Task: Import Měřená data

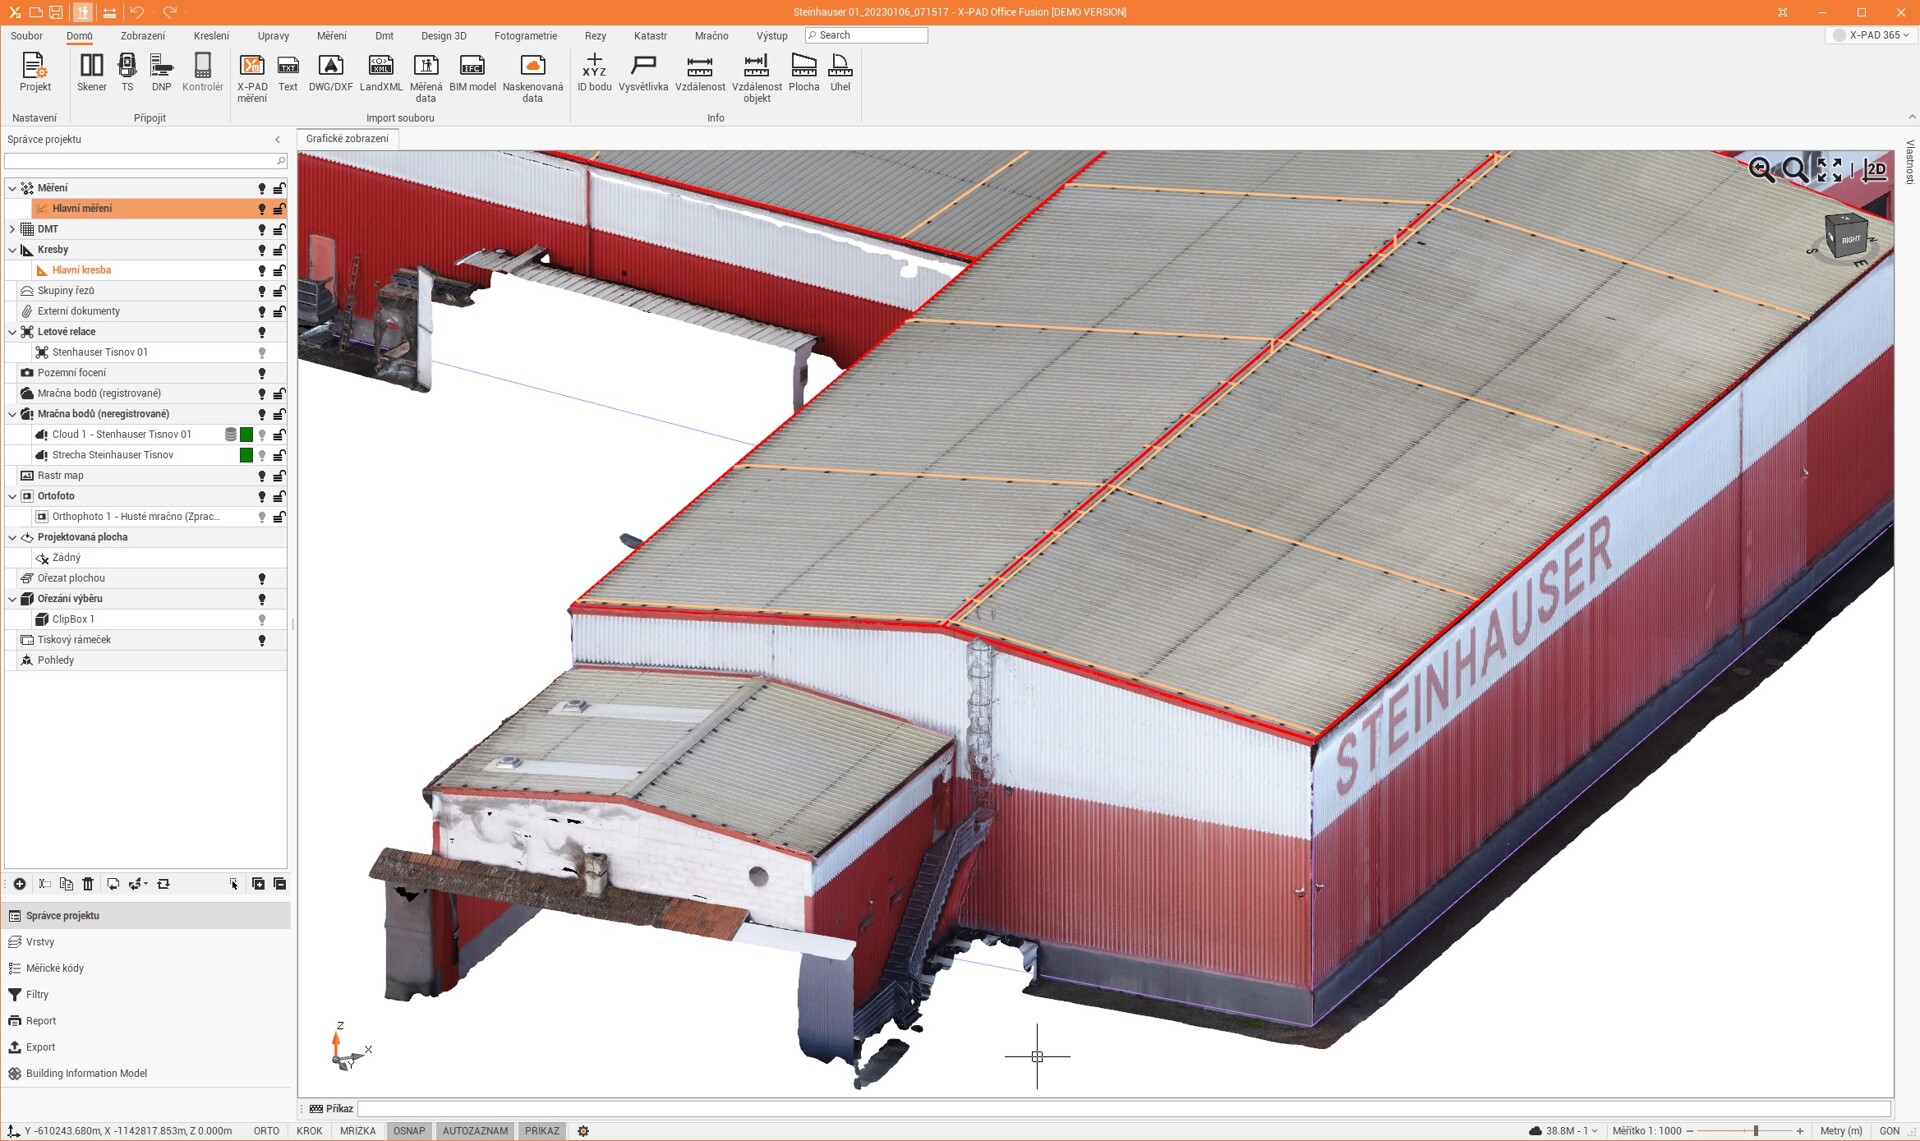Action: point(426,77)
